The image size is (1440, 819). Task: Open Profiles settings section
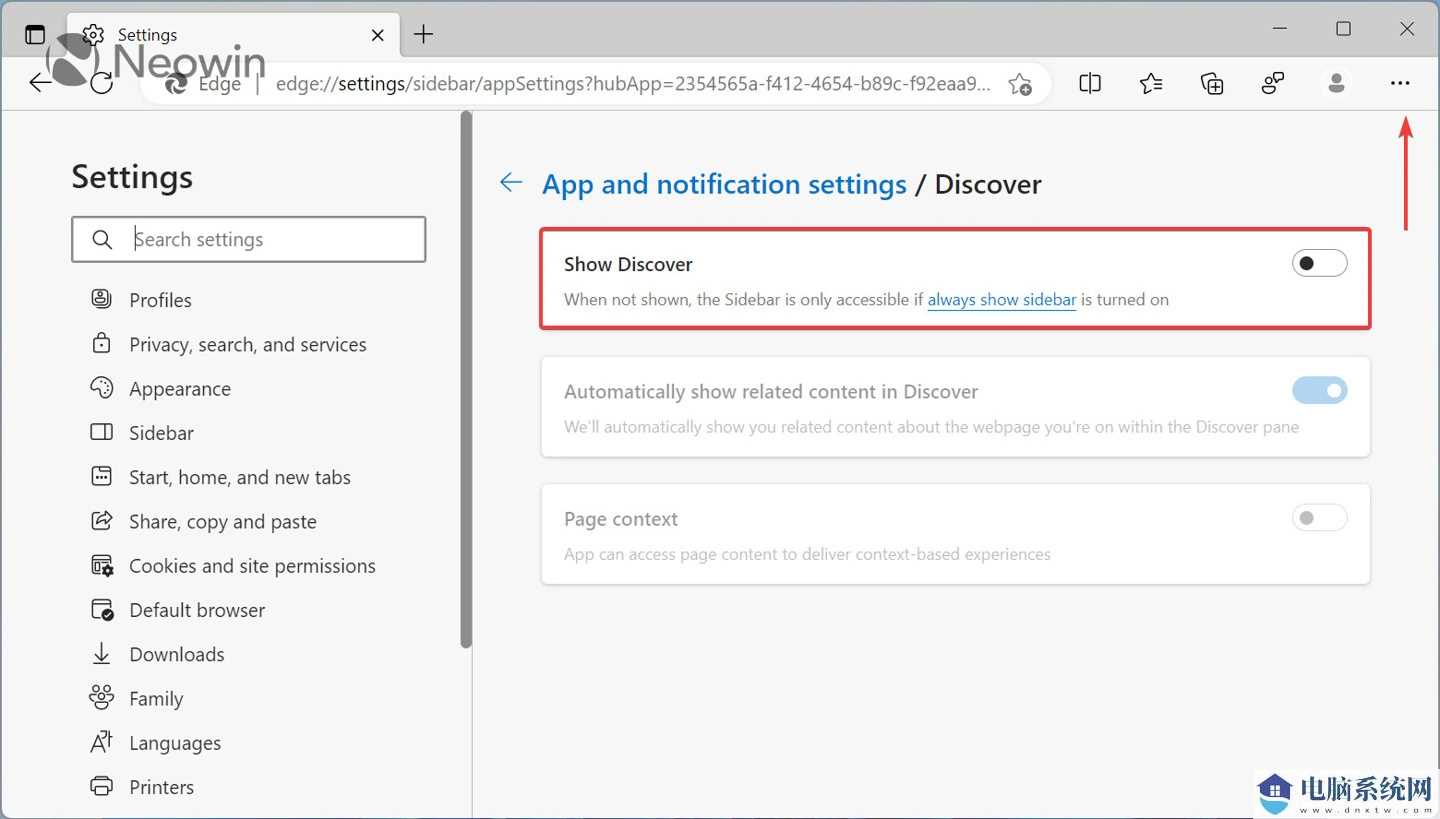click(x=160, y=300)
